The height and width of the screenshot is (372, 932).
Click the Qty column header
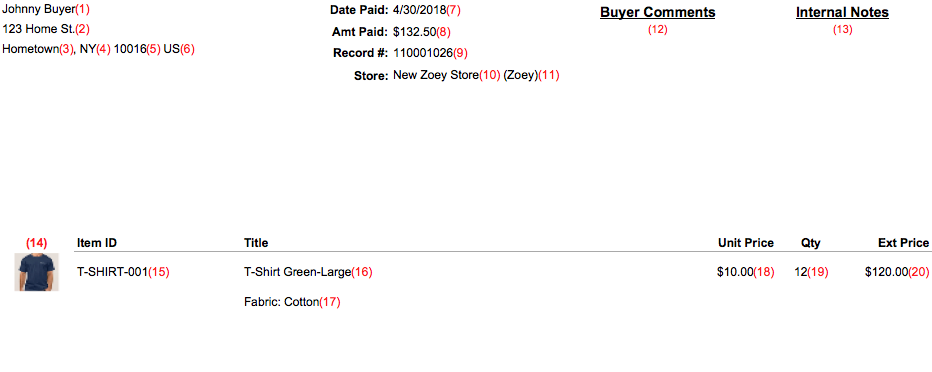(x=811, y=242)
